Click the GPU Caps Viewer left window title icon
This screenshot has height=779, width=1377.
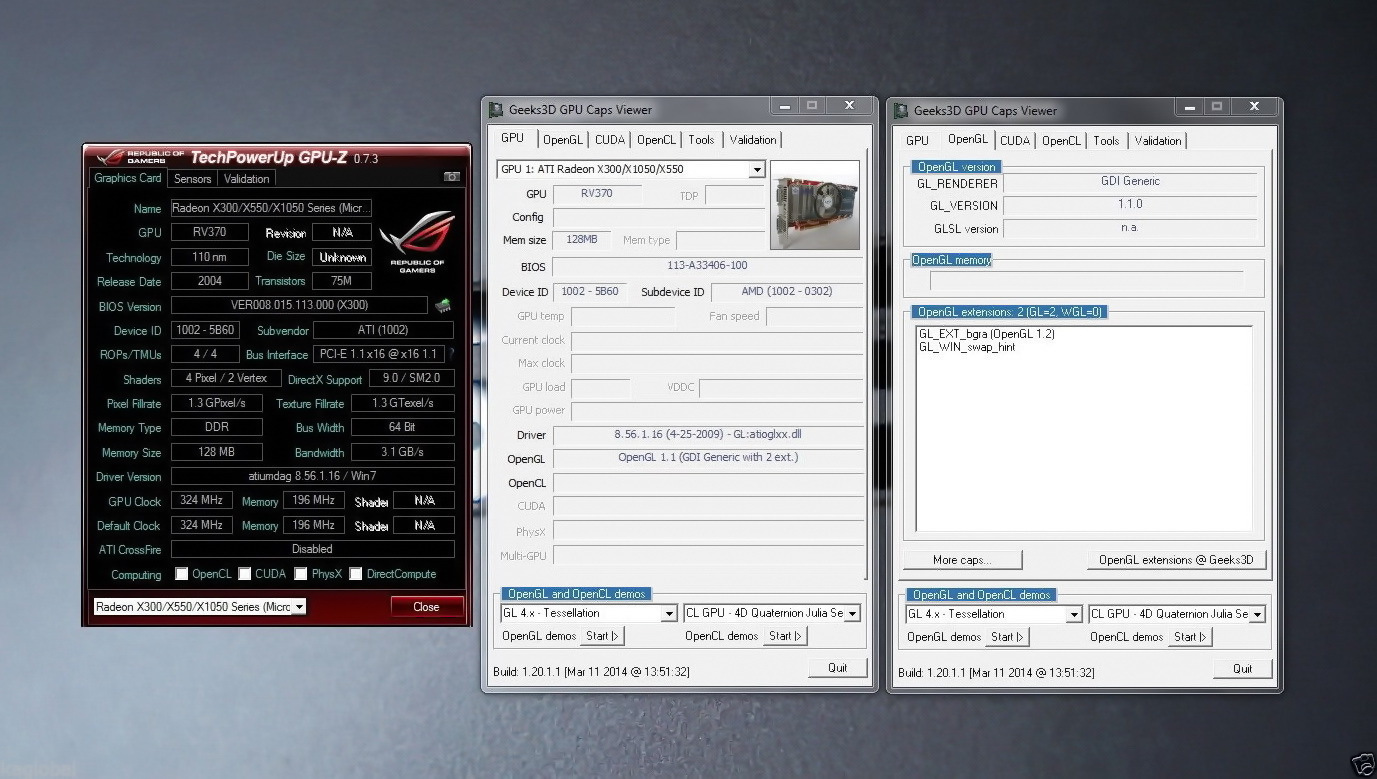(496, 110)
